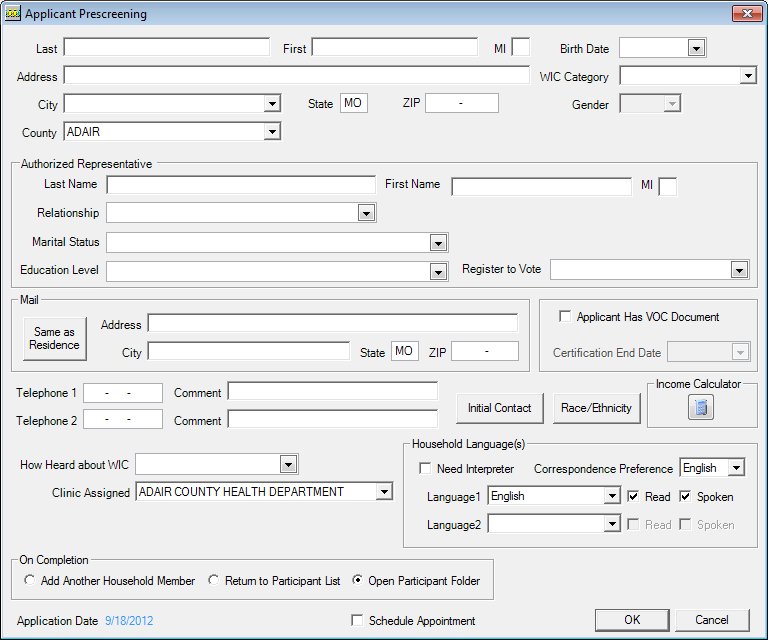The width and height of the screenshot is (768, 640).
Task: Expand the Language2 dropdown
Action: click(612, 524)
